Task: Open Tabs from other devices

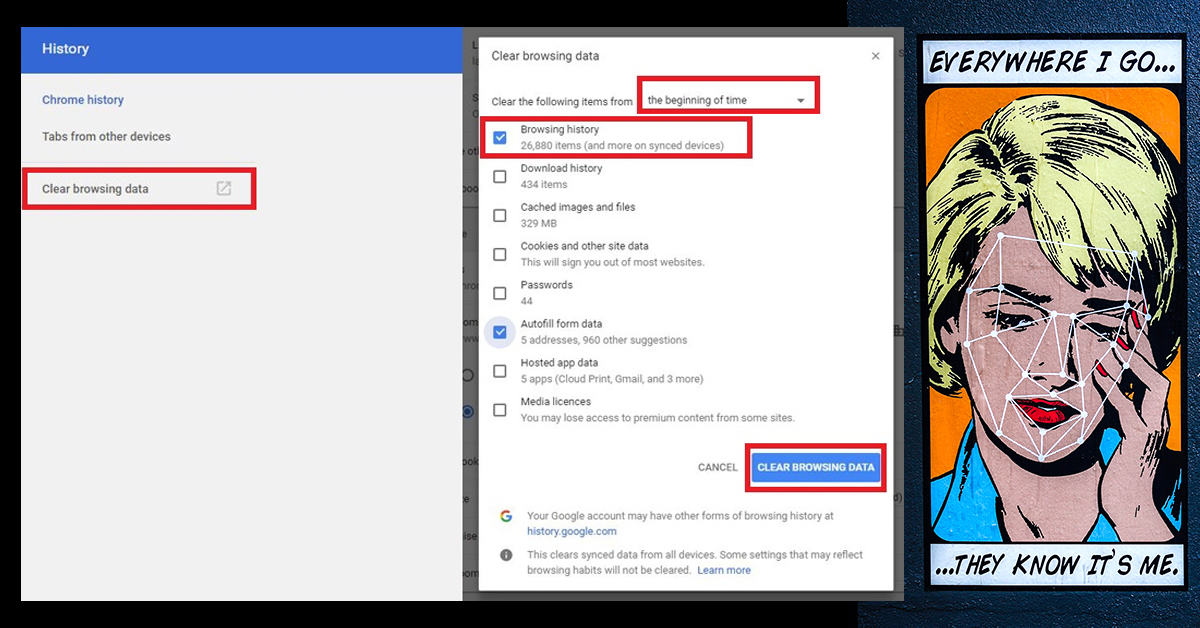Action: (106, 136)
